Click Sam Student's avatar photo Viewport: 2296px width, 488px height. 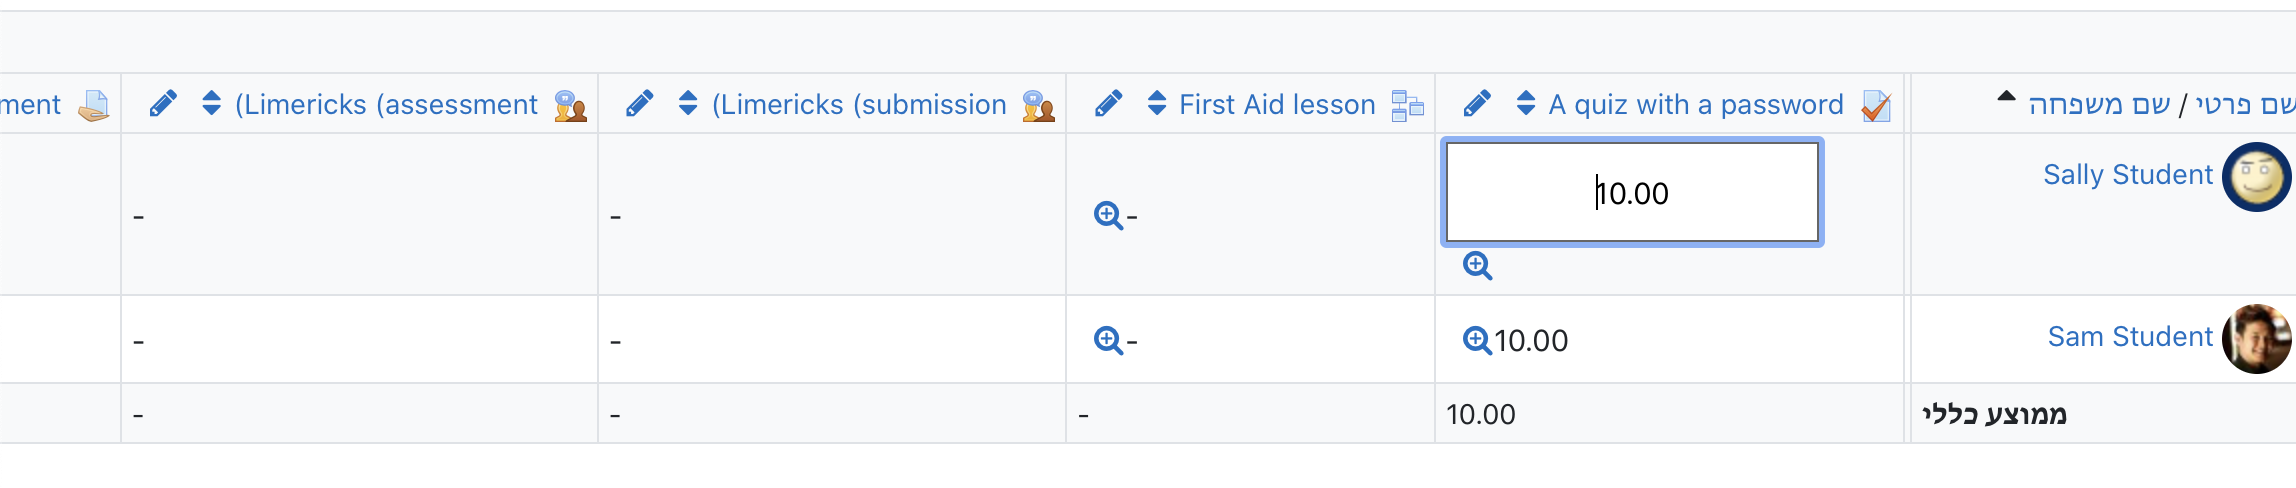(2257, 339)
